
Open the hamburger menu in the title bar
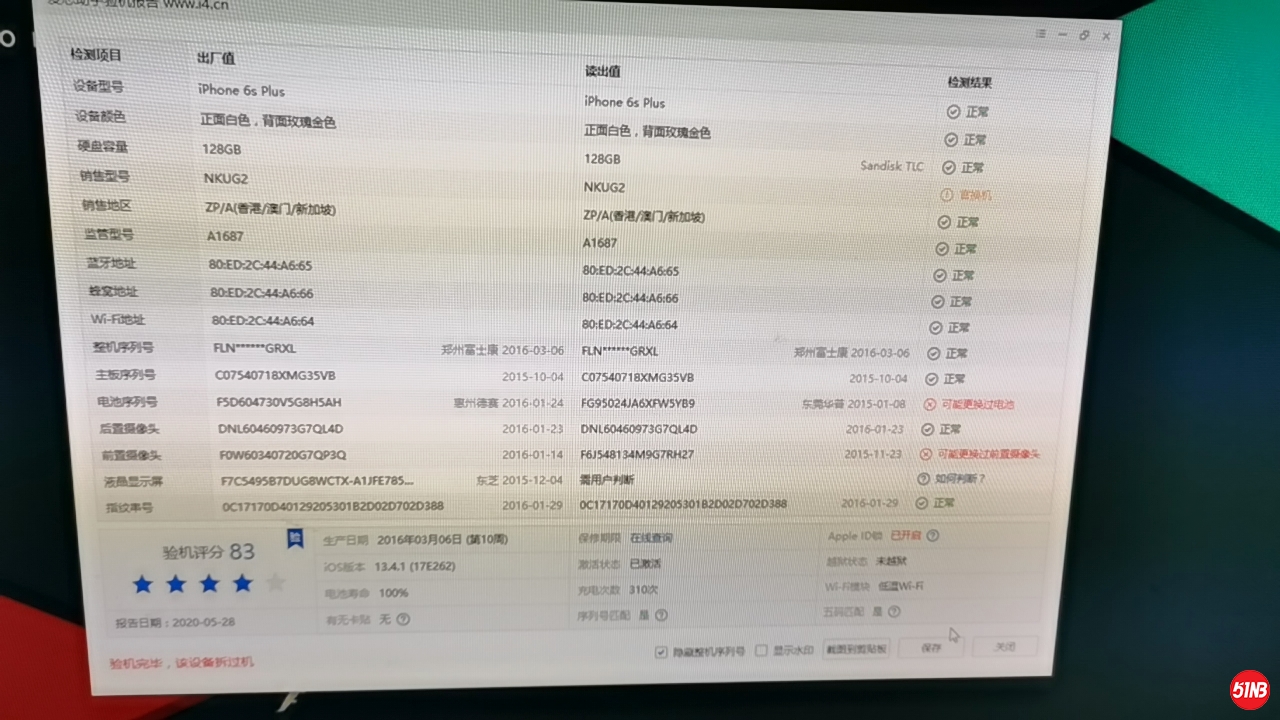click(x=1040, y=34)
